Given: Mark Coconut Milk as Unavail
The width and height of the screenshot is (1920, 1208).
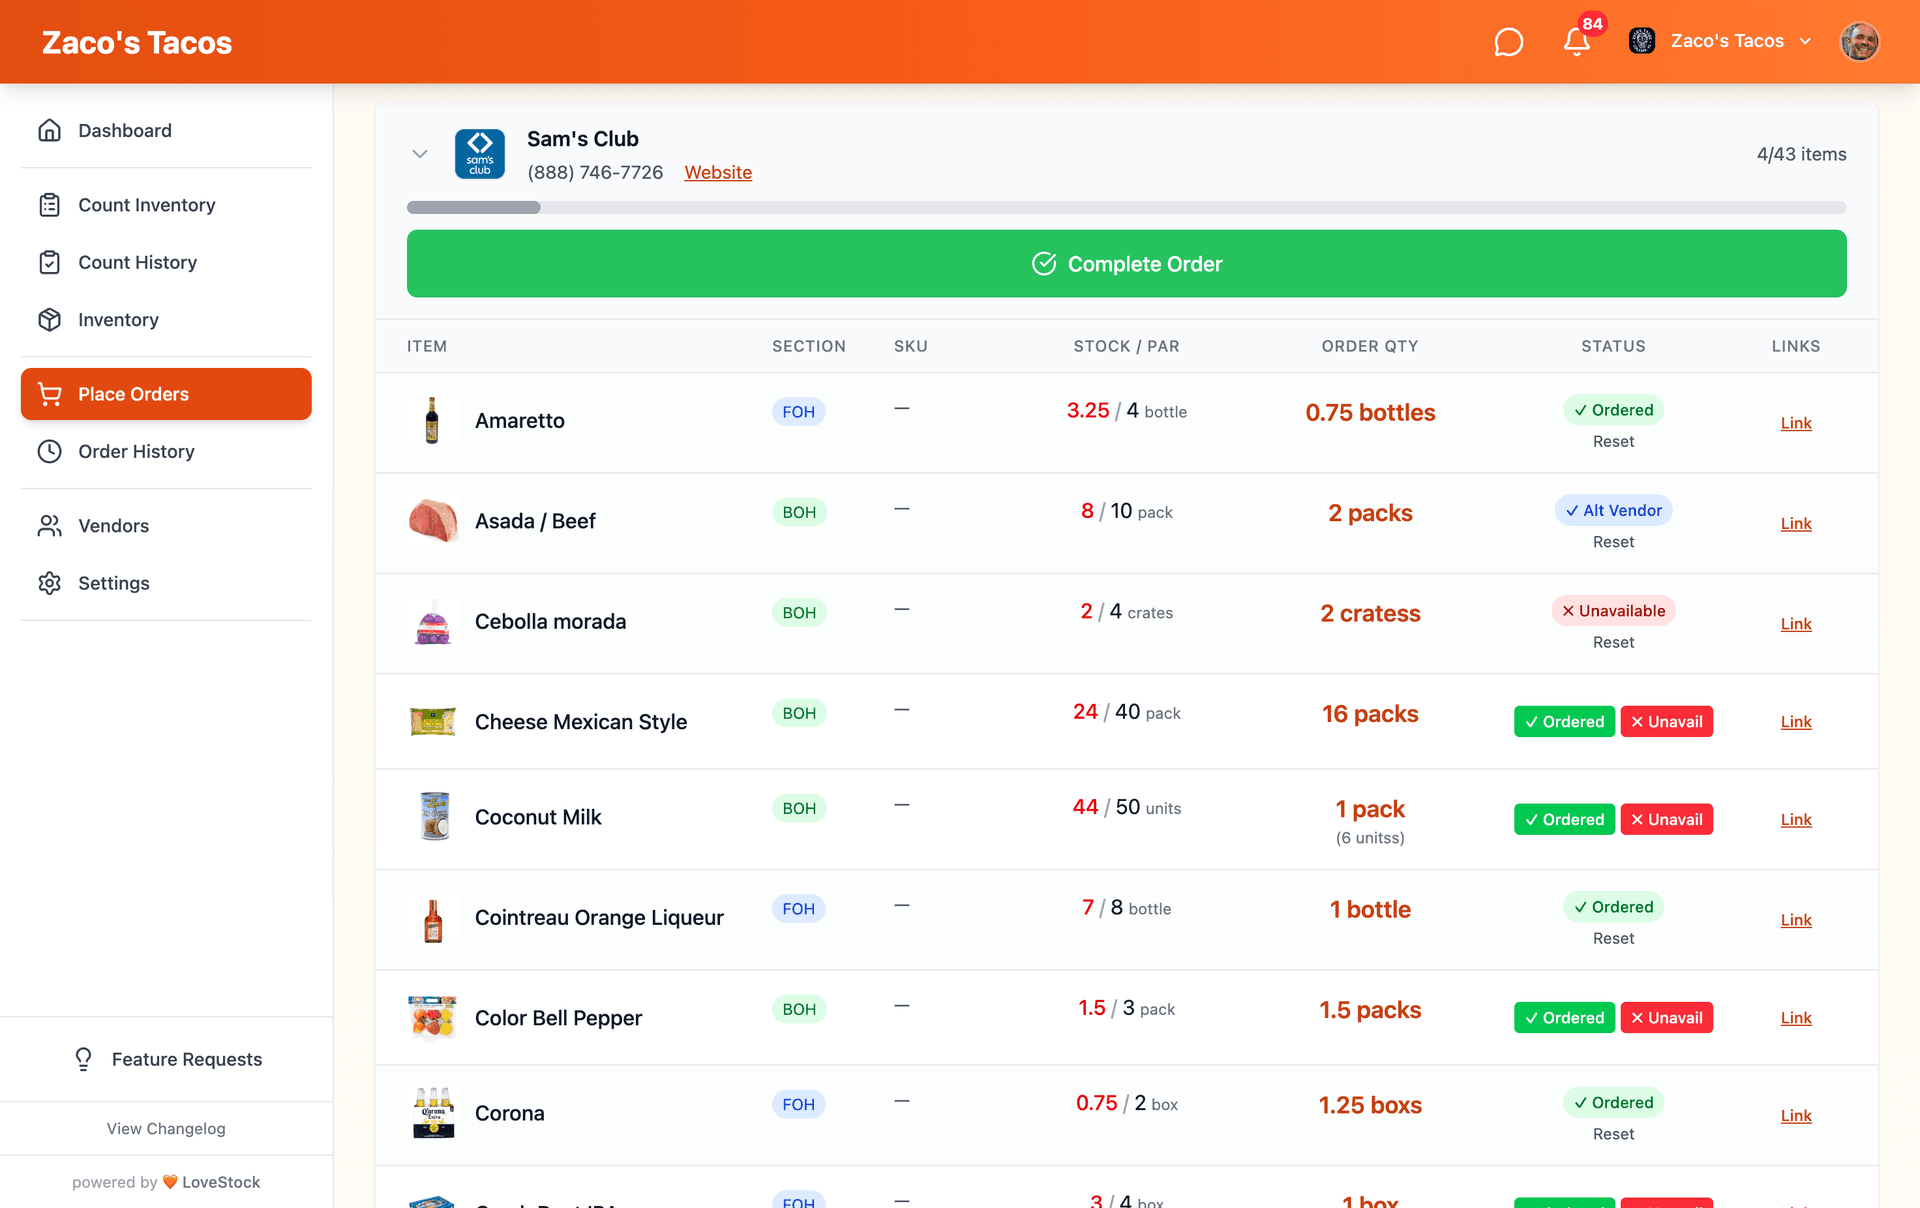Looking at the screenshot, I should [x=1666, y=820].
